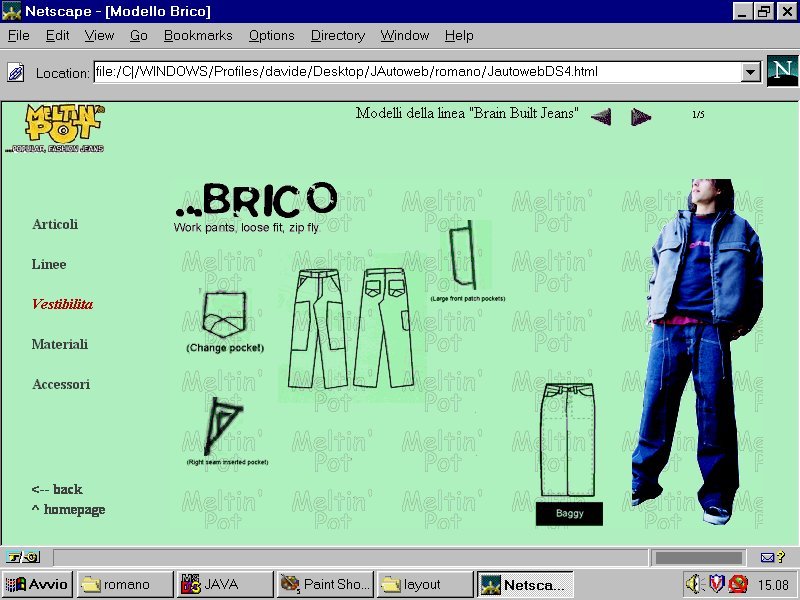Click into the Location URL field
Image resolution: width=800 pixels, height=600 pixels.
(x=415, y=72)
